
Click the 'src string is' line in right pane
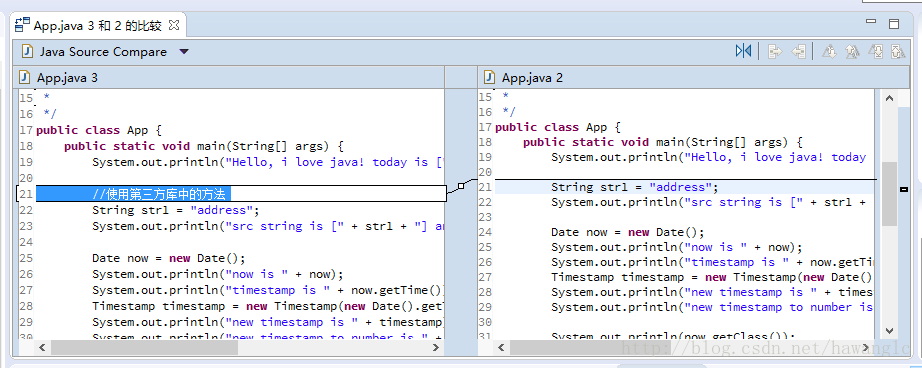pos(709,203)
